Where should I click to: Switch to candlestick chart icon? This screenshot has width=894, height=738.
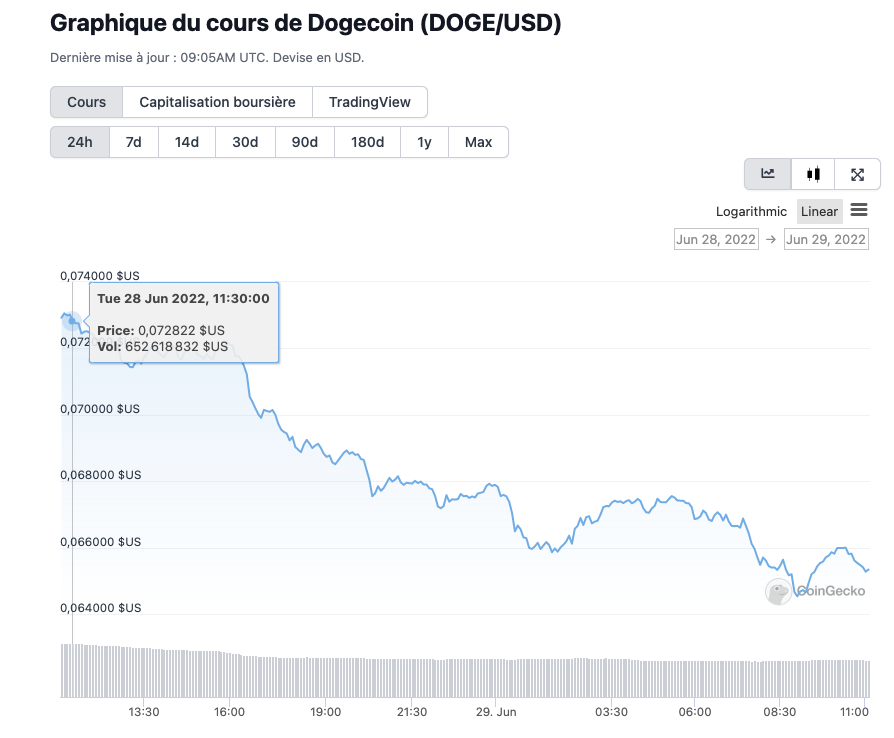[813, 174]
